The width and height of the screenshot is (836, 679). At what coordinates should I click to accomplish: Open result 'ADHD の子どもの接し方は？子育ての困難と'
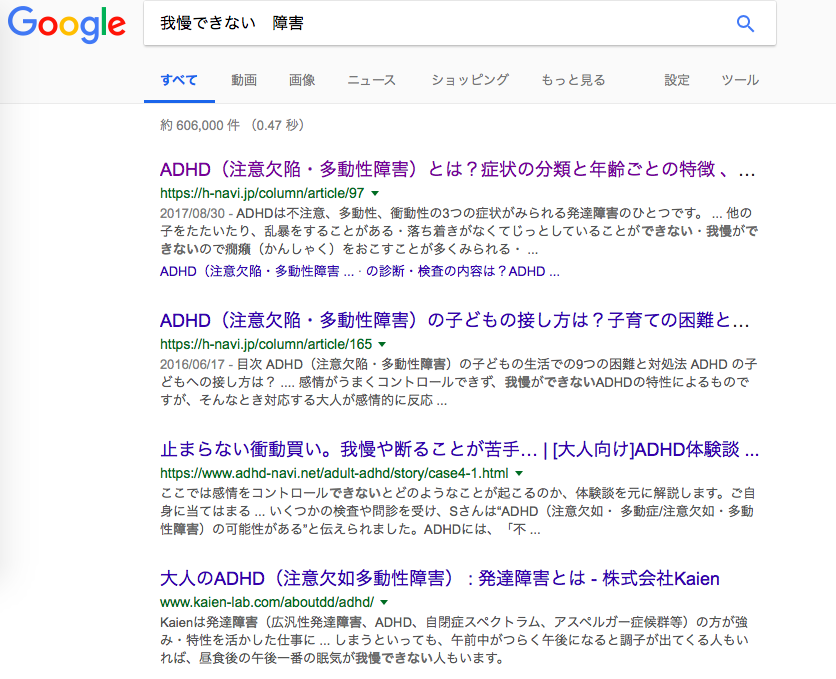[455, 320]
